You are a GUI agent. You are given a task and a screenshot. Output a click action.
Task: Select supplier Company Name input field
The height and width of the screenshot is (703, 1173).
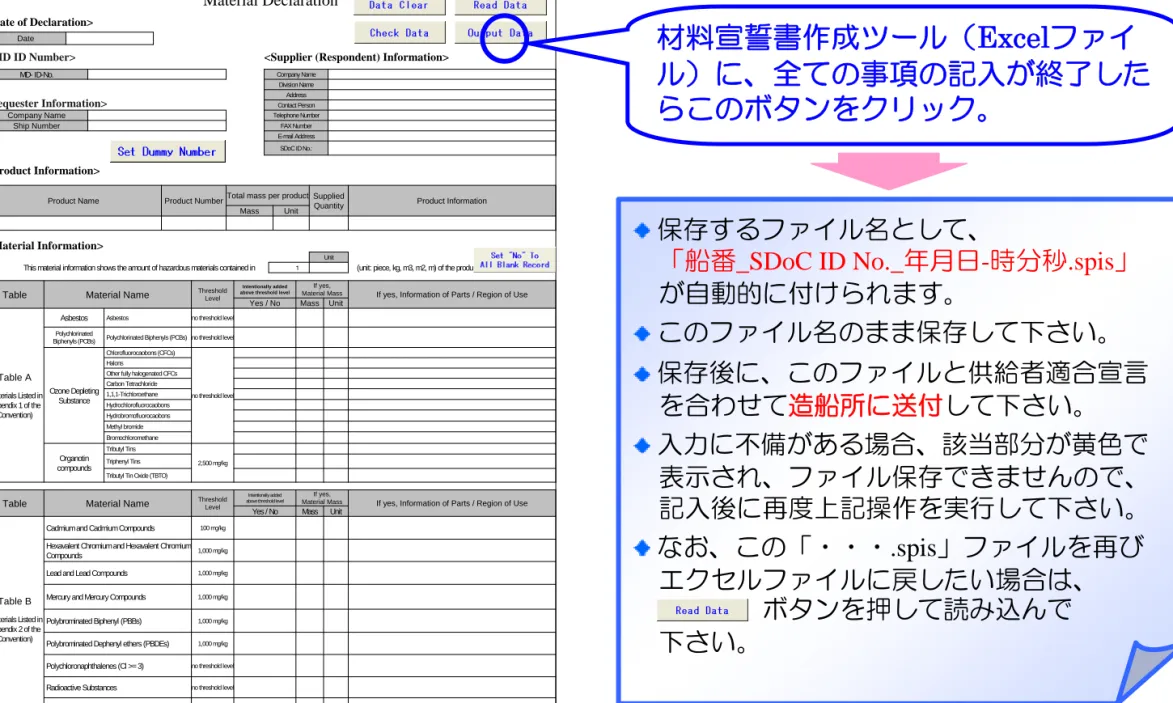441,74
